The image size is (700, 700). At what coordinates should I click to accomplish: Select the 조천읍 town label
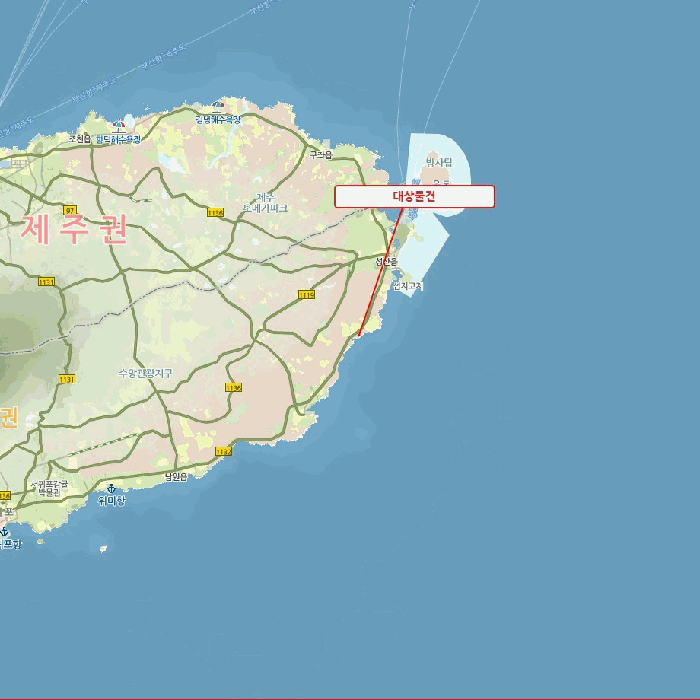coord(79,139)
